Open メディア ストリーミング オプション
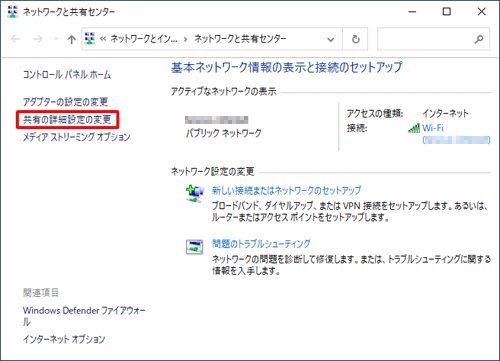Image resolution: width=500 pixels, height=361 pixels. (76, 137)
